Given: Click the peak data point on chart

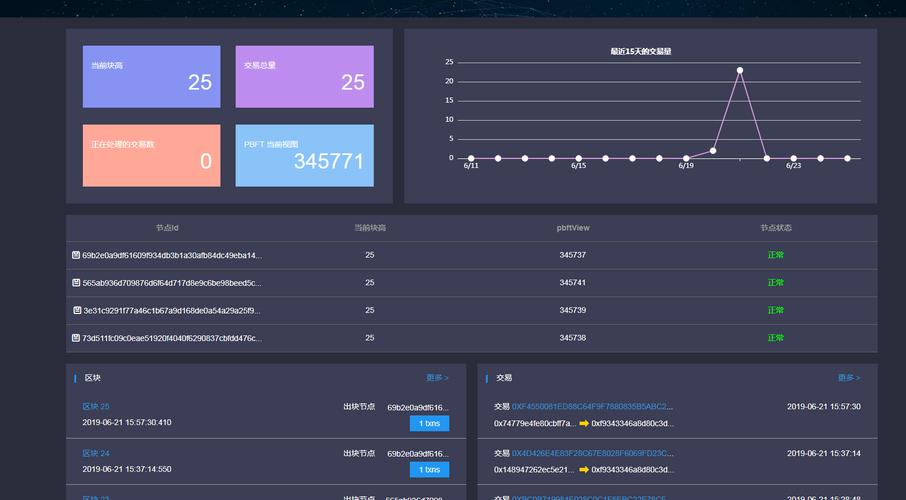Looking at the screenshot, I should 740,71.
